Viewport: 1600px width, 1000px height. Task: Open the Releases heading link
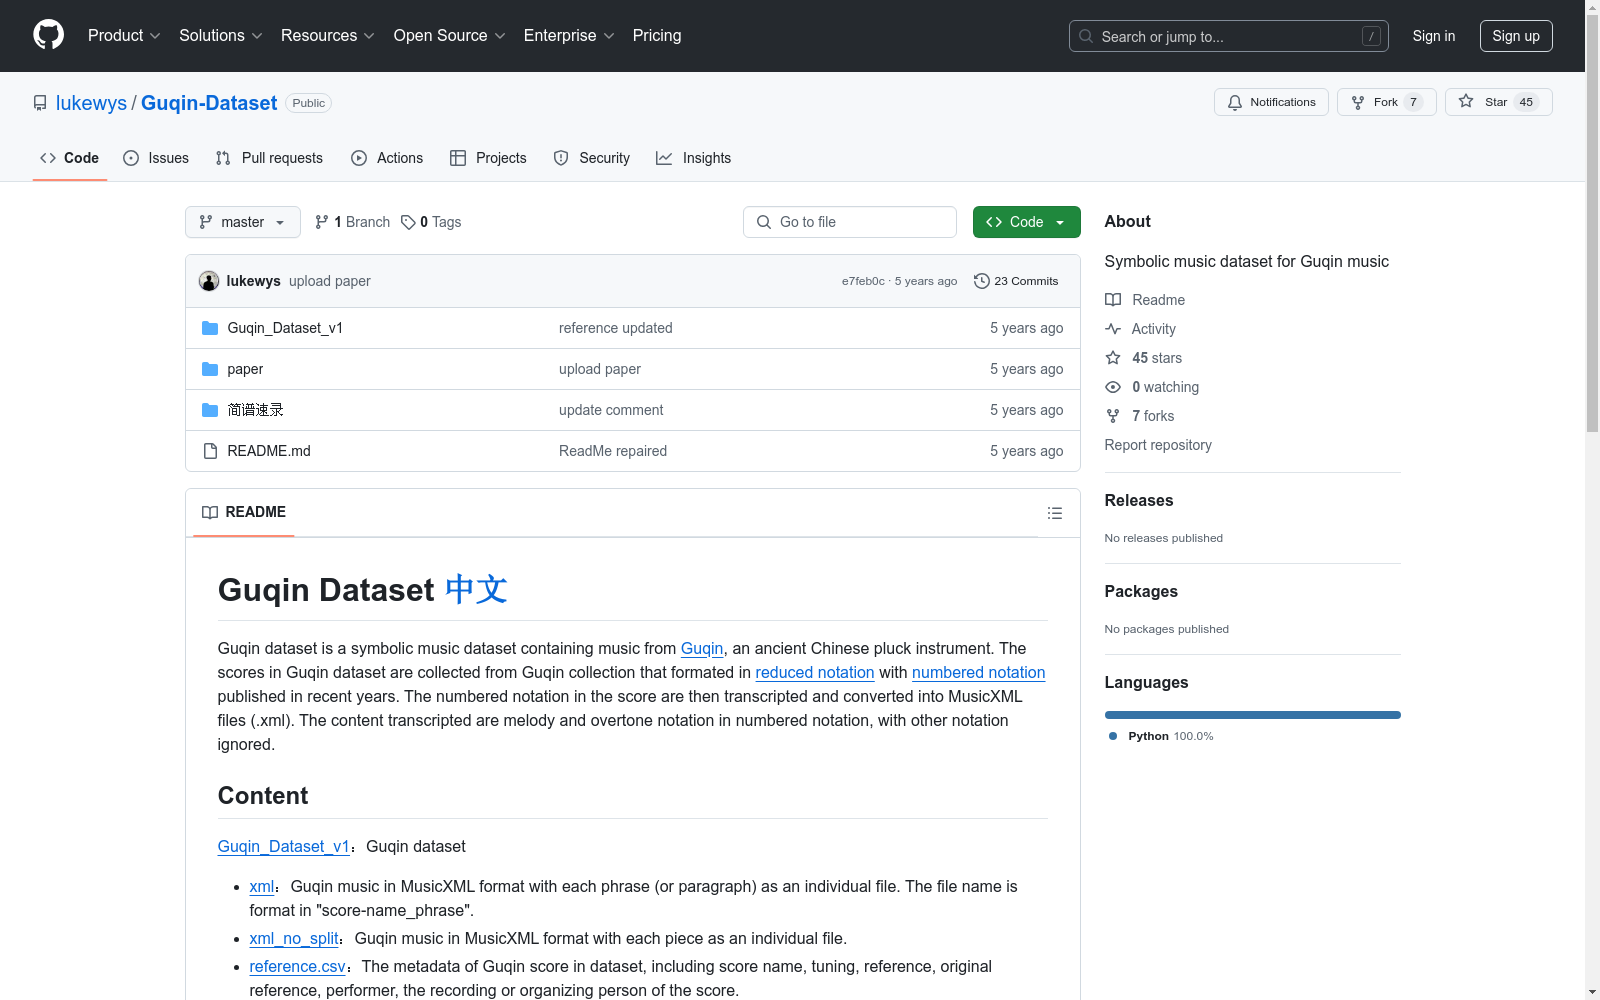pos(1139,501)
